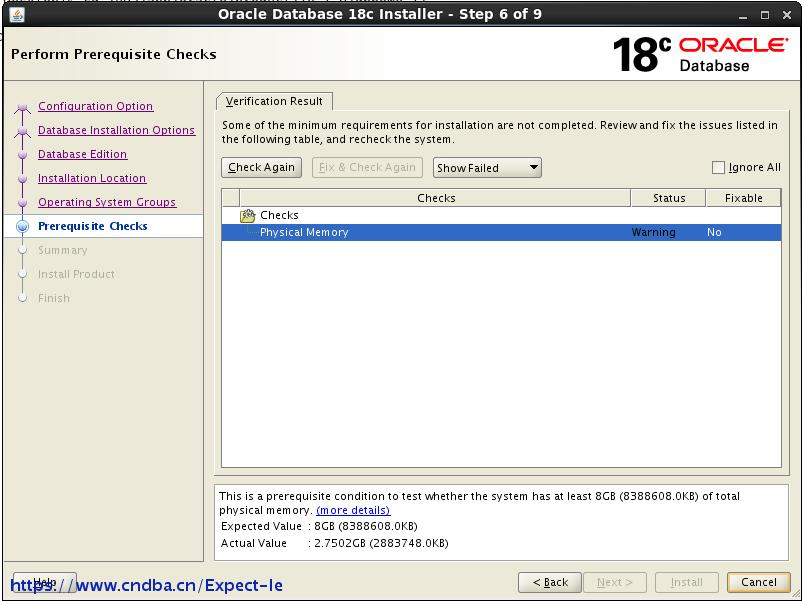Click the Configuration Option step bullet

[x=22, y=107]
